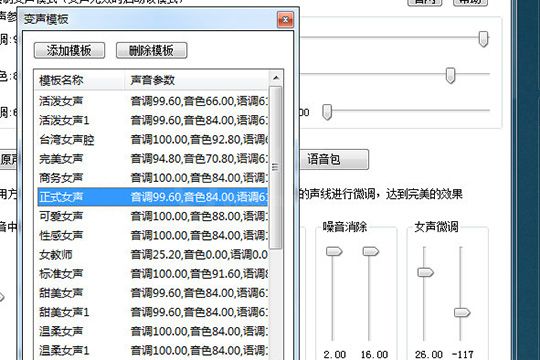Select the 活泼女声 template row

click(x=152, y=101)
